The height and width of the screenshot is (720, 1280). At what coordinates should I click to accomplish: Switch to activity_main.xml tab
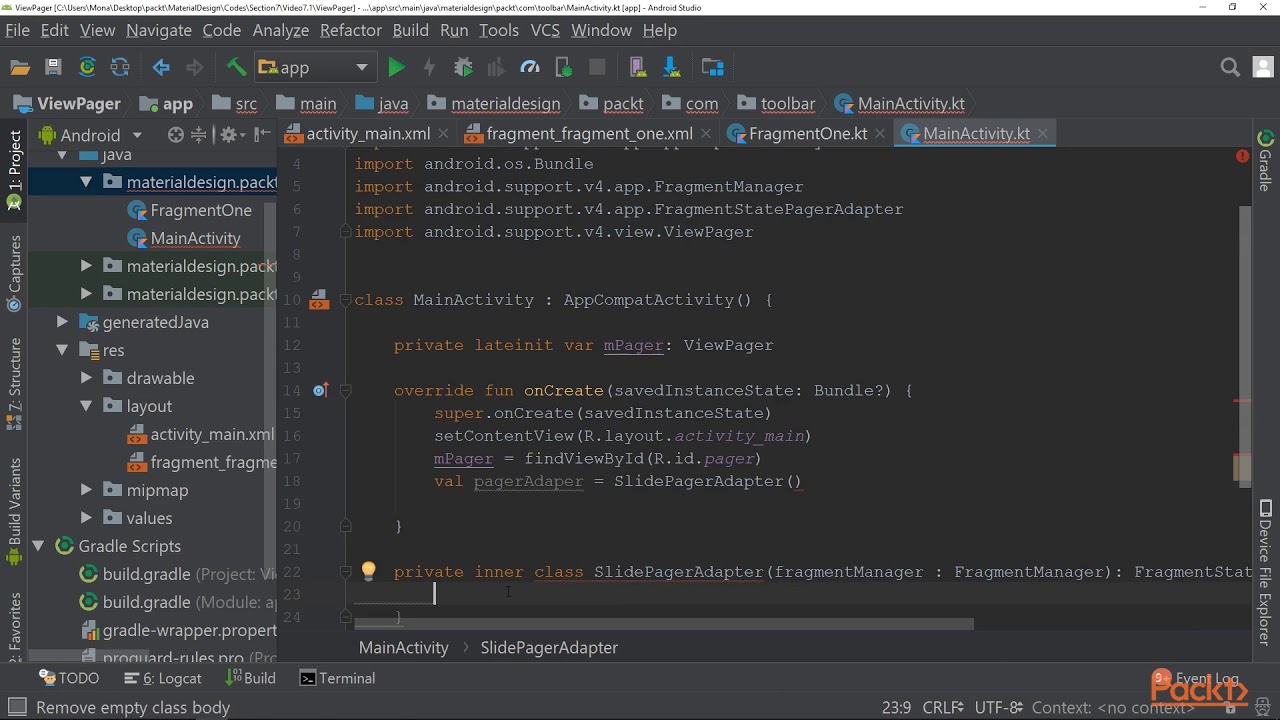point(368,133)
